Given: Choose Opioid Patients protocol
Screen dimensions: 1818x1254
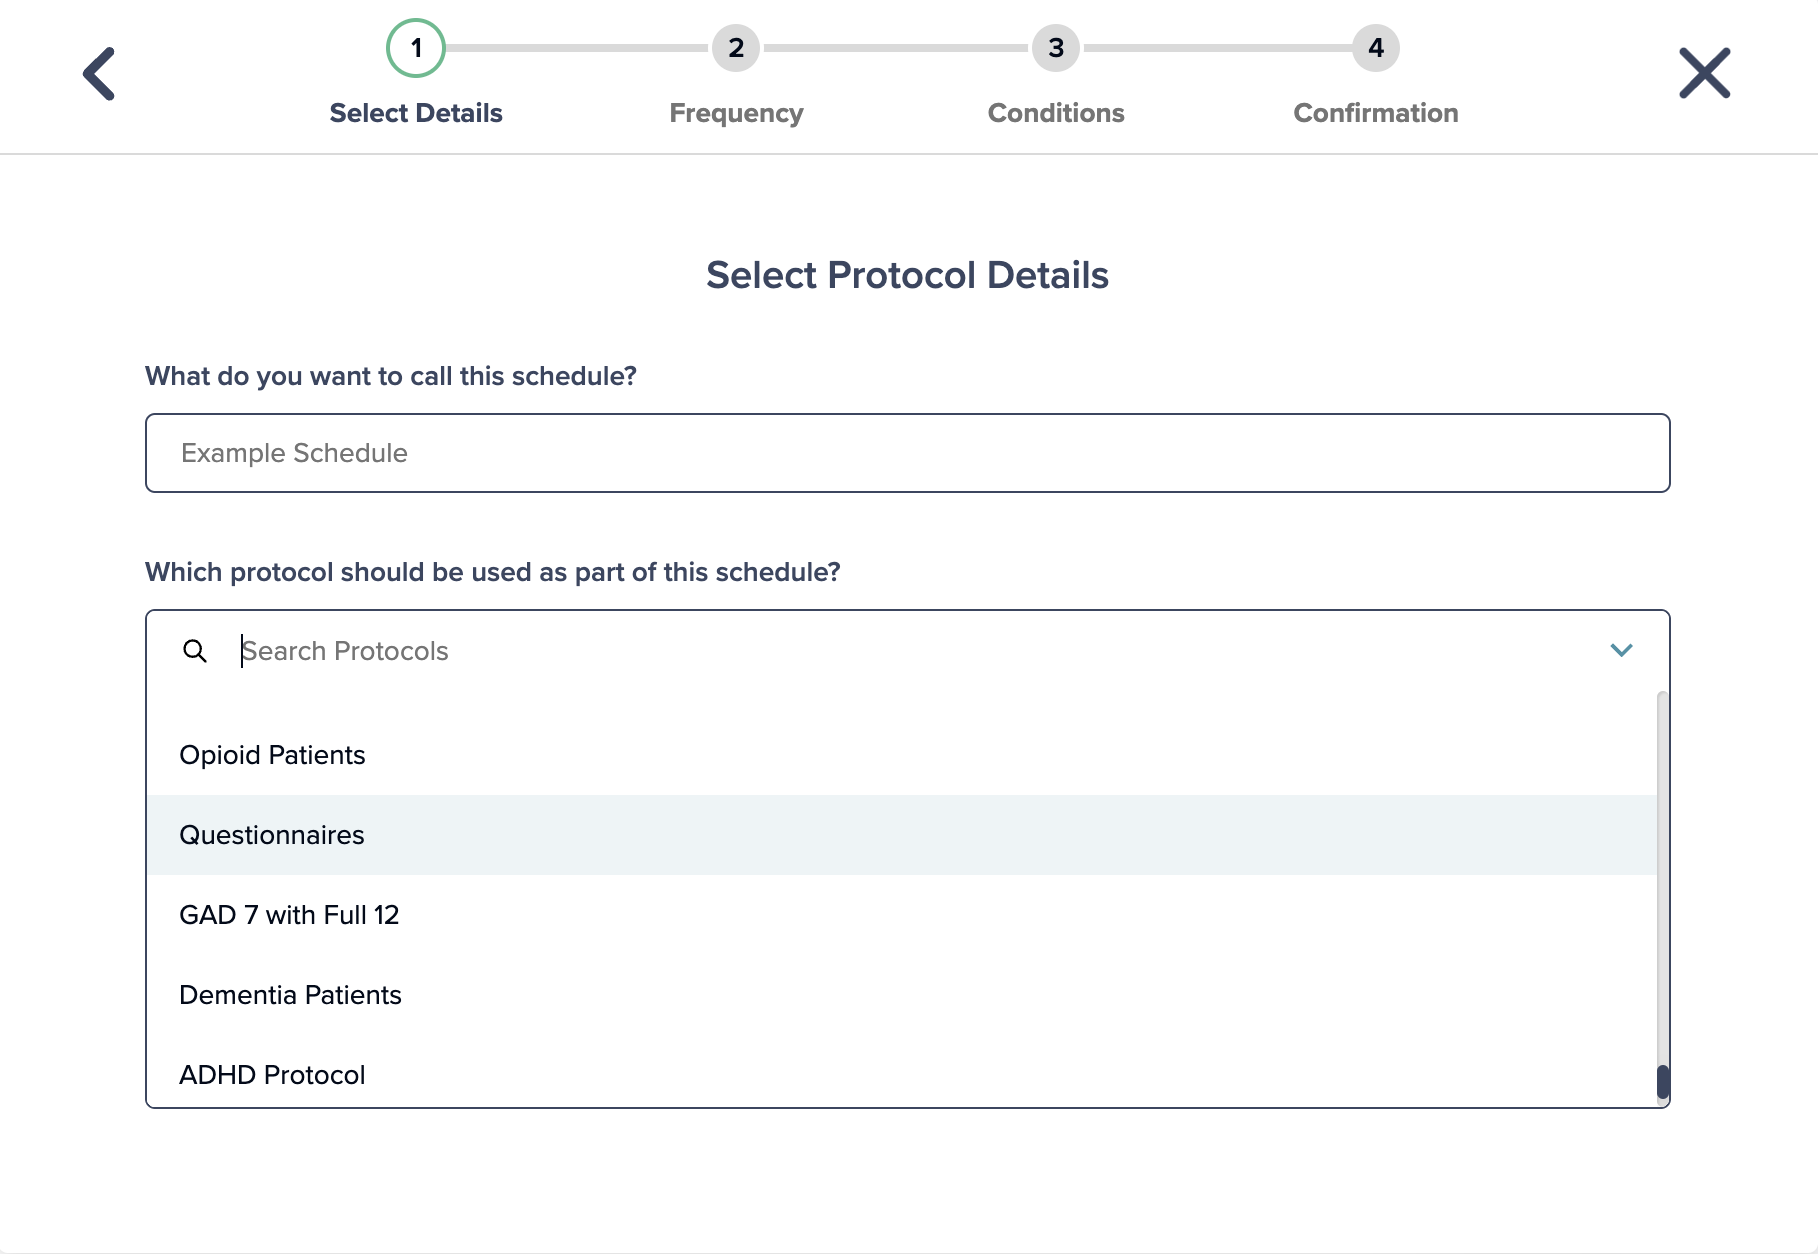Looking at the screenshot, I should (902, 755).
